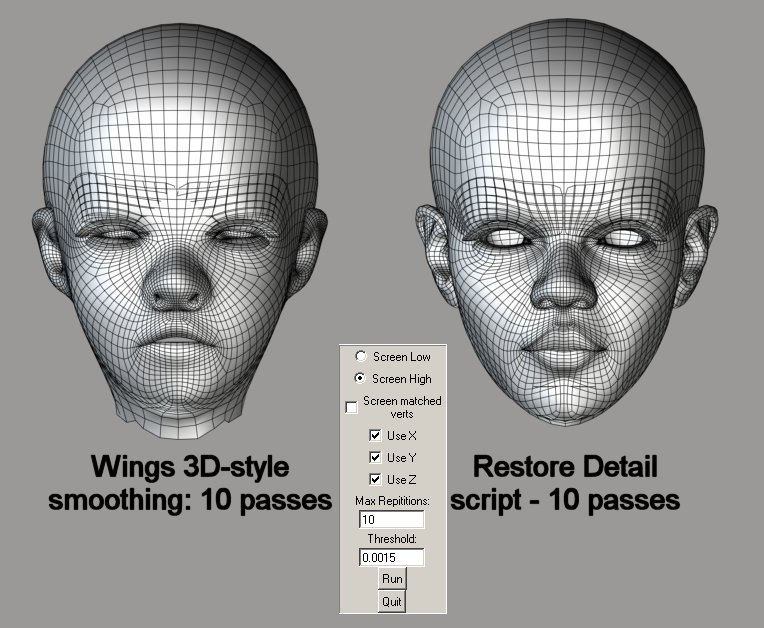Click the Max Repititions input field
764x628 pixels.
click(391, 519)
